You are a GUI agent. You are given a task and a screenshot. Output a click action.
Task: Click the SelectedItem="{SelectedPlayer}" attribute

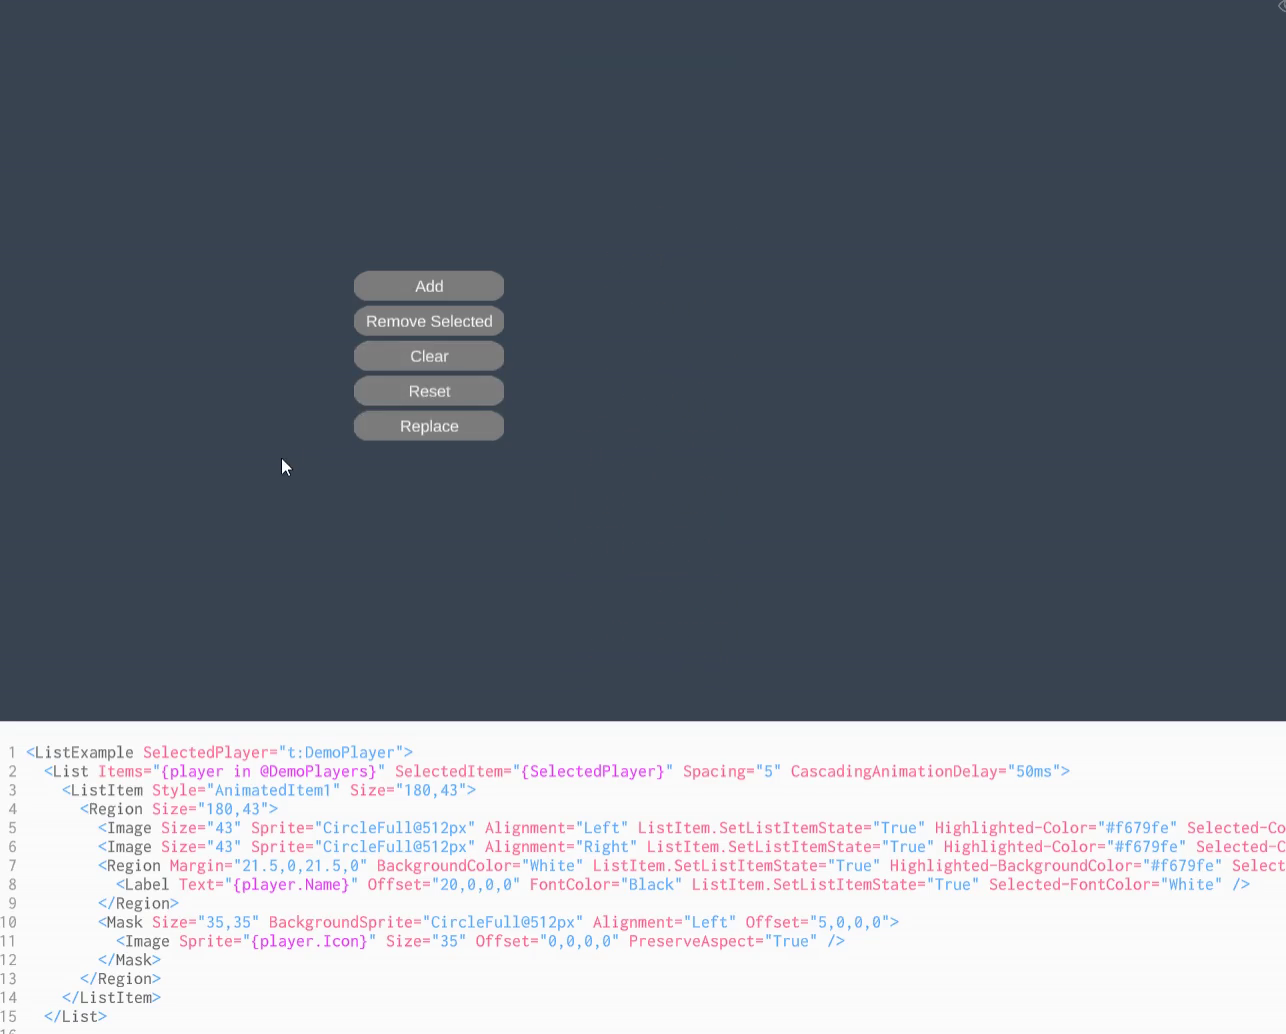tap(534, 771)
